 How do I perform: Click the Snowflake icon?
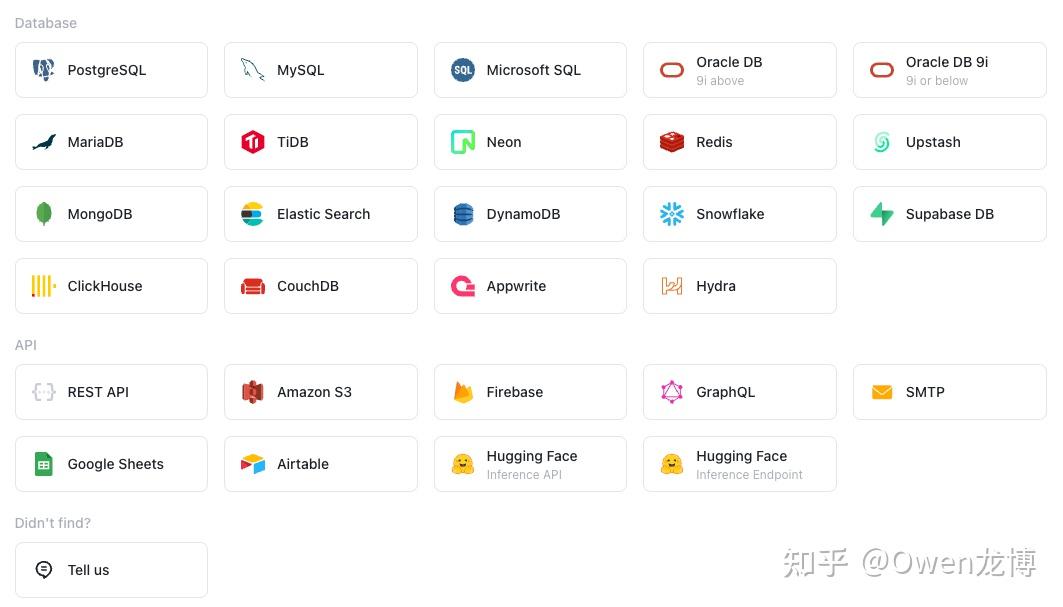672,214
